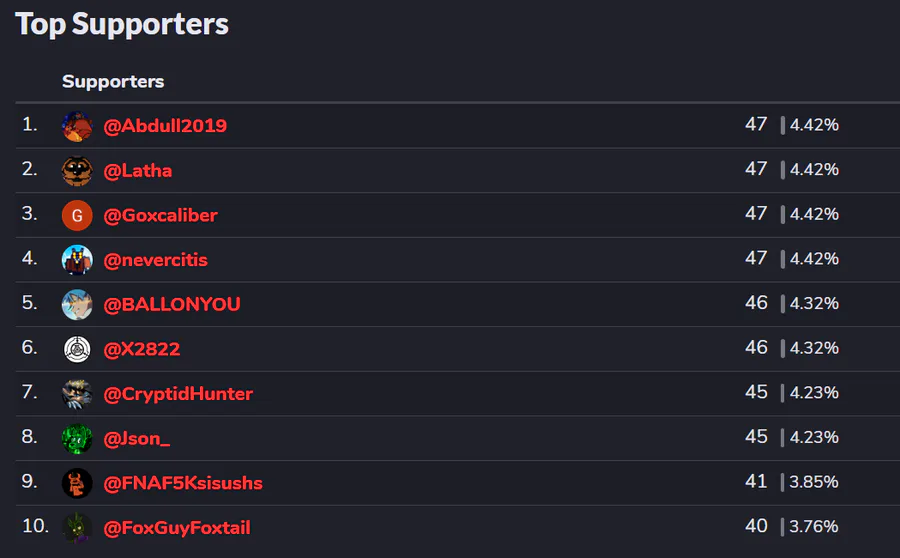
Task: Click @BALLONYOU's profile picture
Action: click(x=77, y=305)
